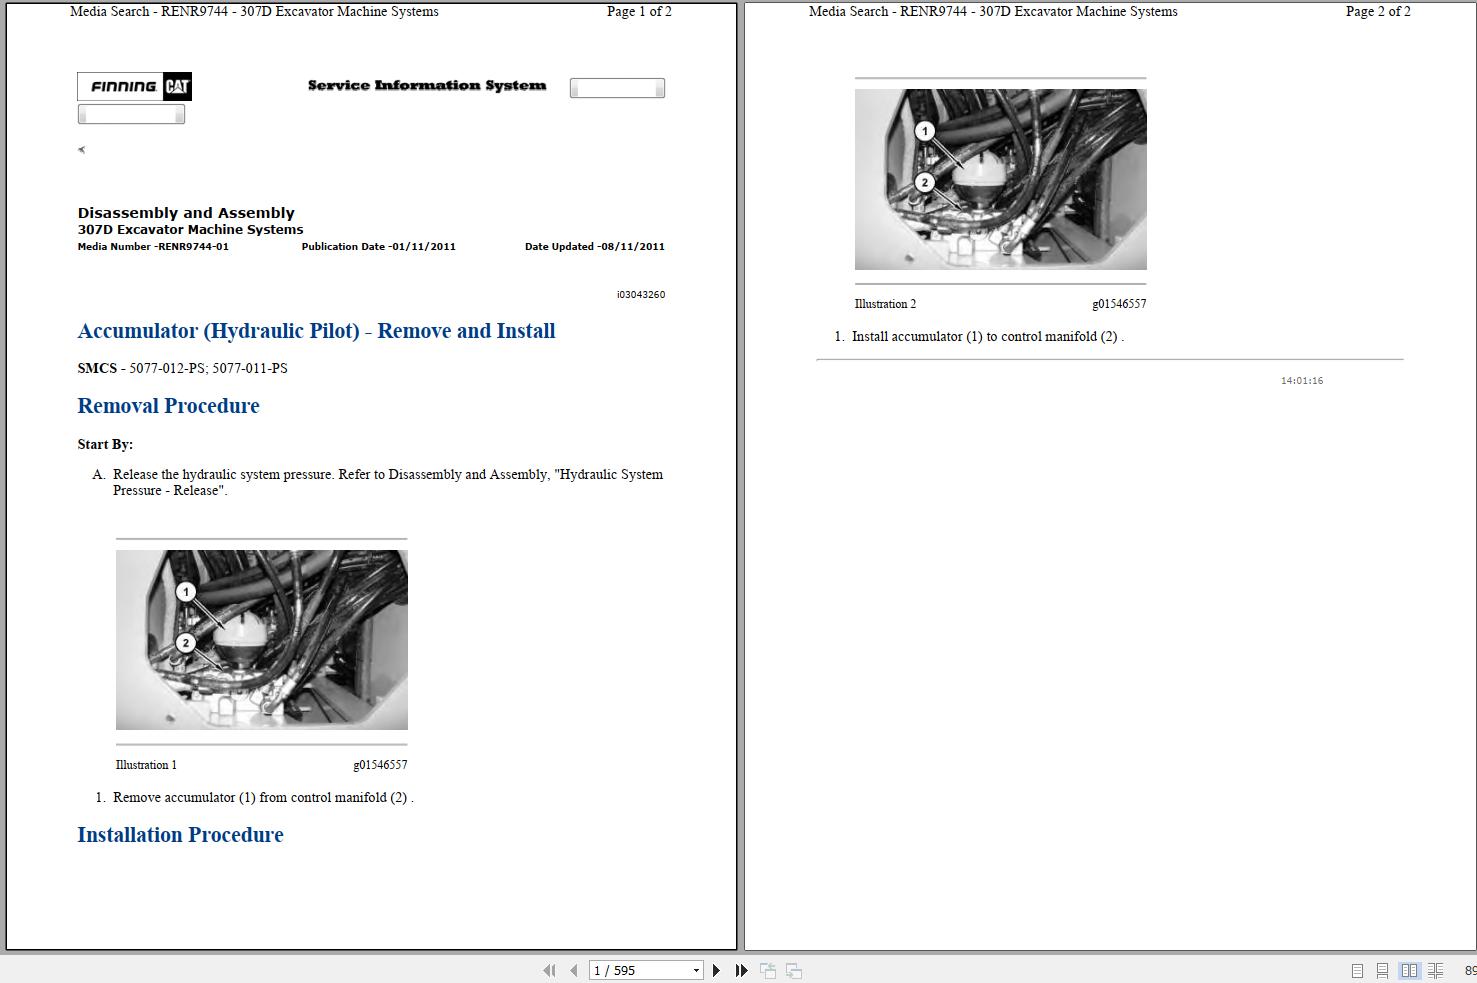This screenshot has height=983, width=1477.
Task: Enable continuous facing pages view
Action: coord(1434,970)
